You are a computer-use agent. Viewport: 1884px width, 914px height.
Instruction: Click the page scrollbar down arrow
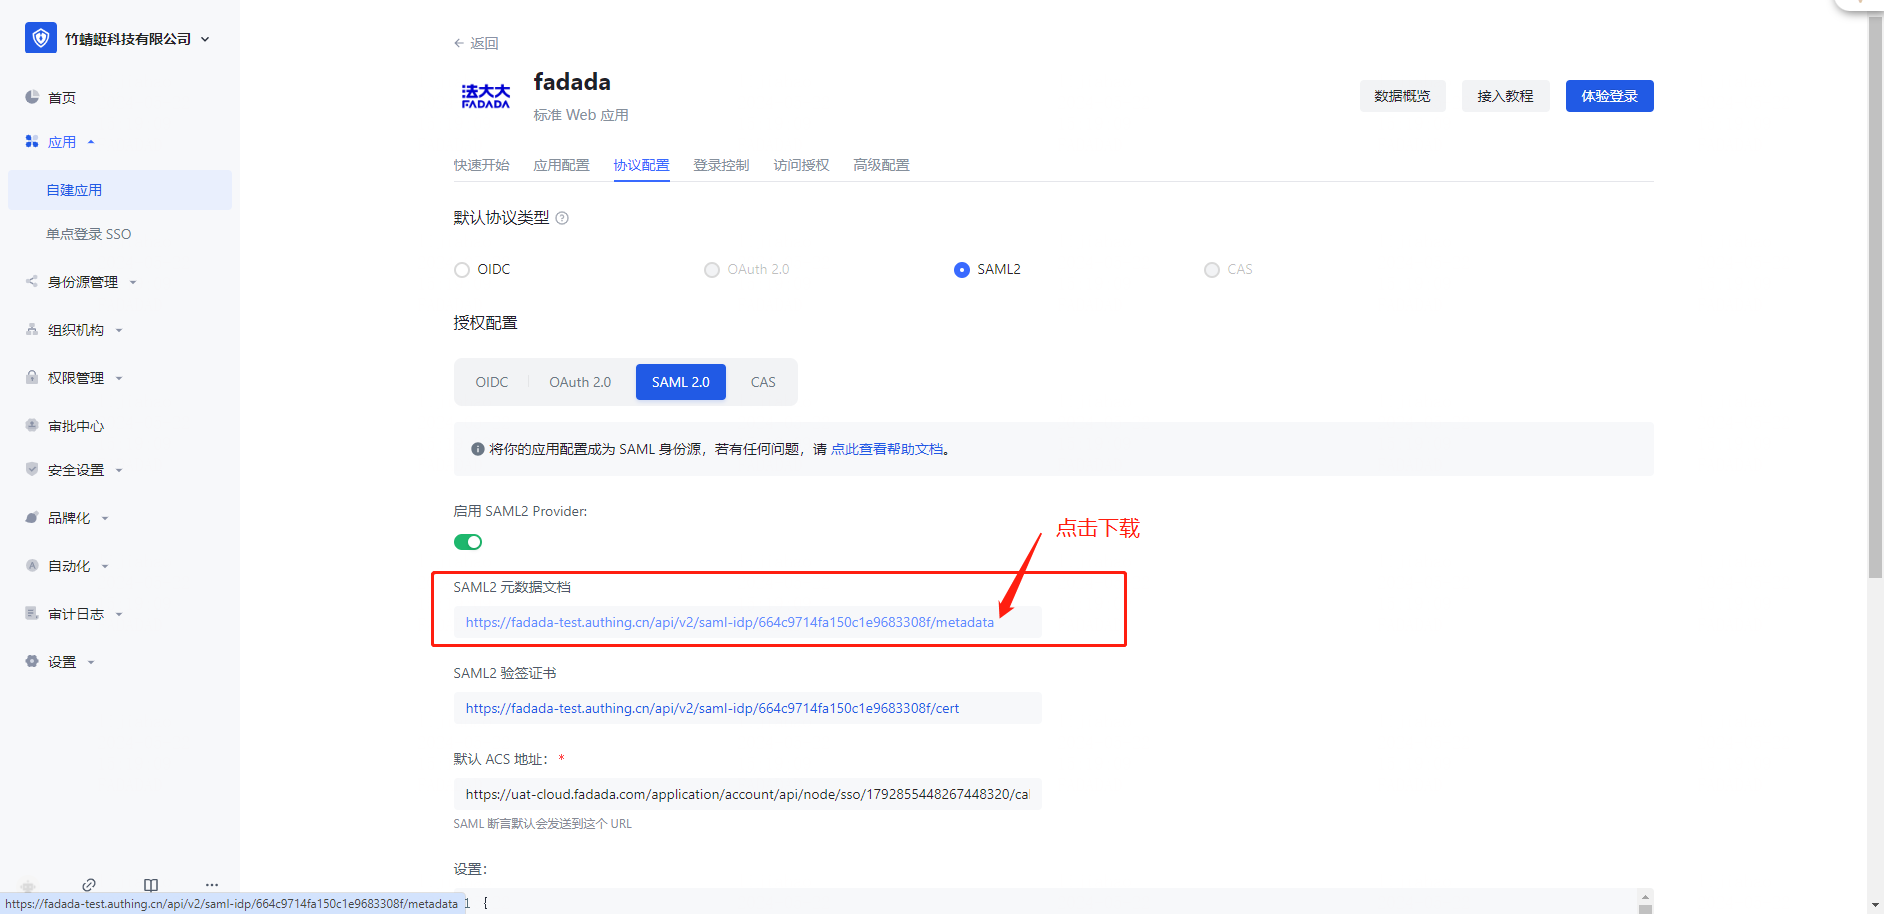(1875, 905)
